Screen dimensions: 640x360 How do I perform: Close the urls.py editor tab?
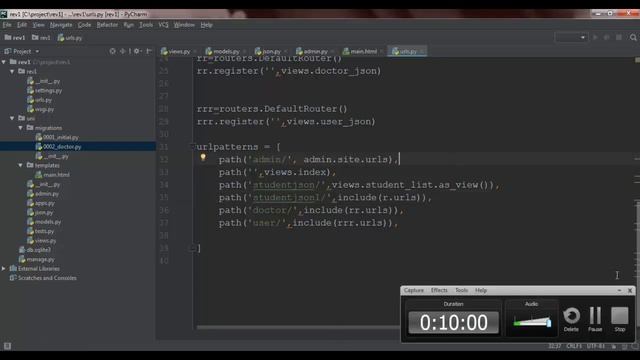(x=422, y=51)
